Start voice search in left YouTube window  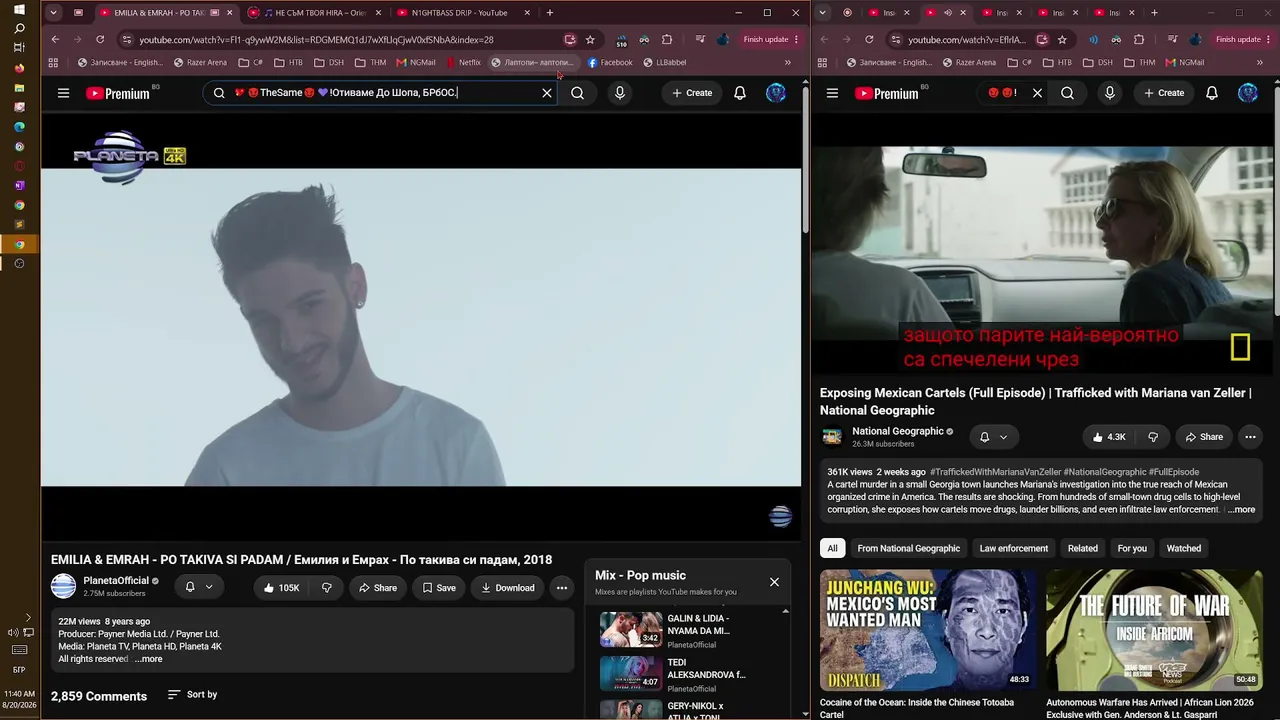[620, 93]
